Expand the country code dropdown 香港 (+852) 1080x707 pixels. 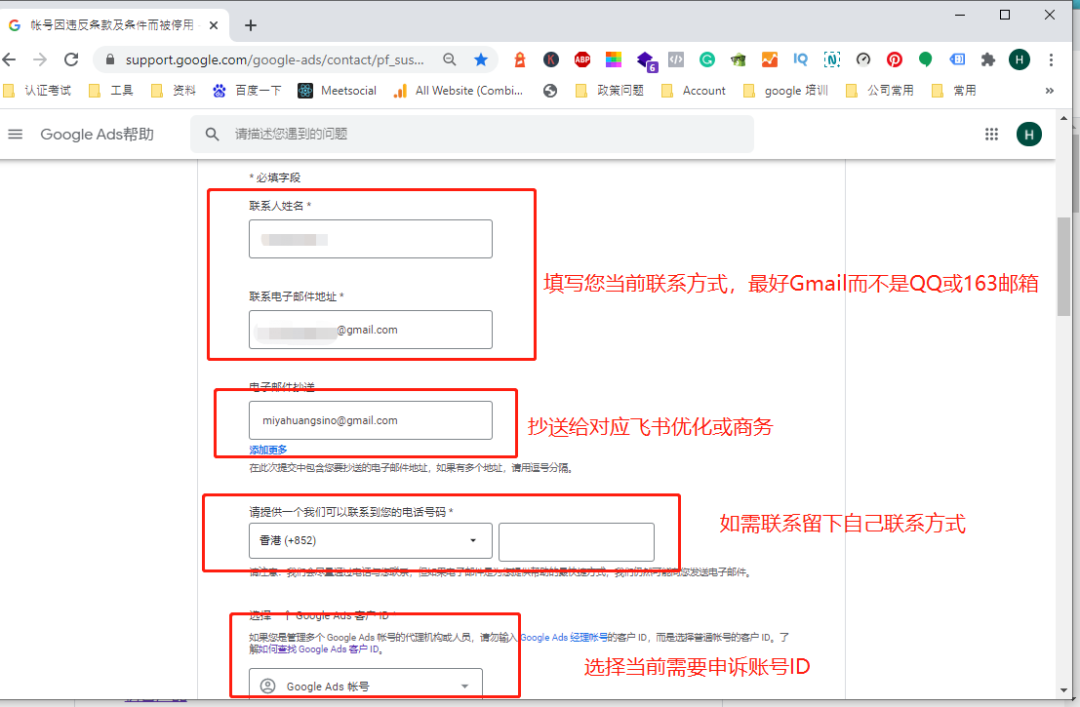point(371,541)
